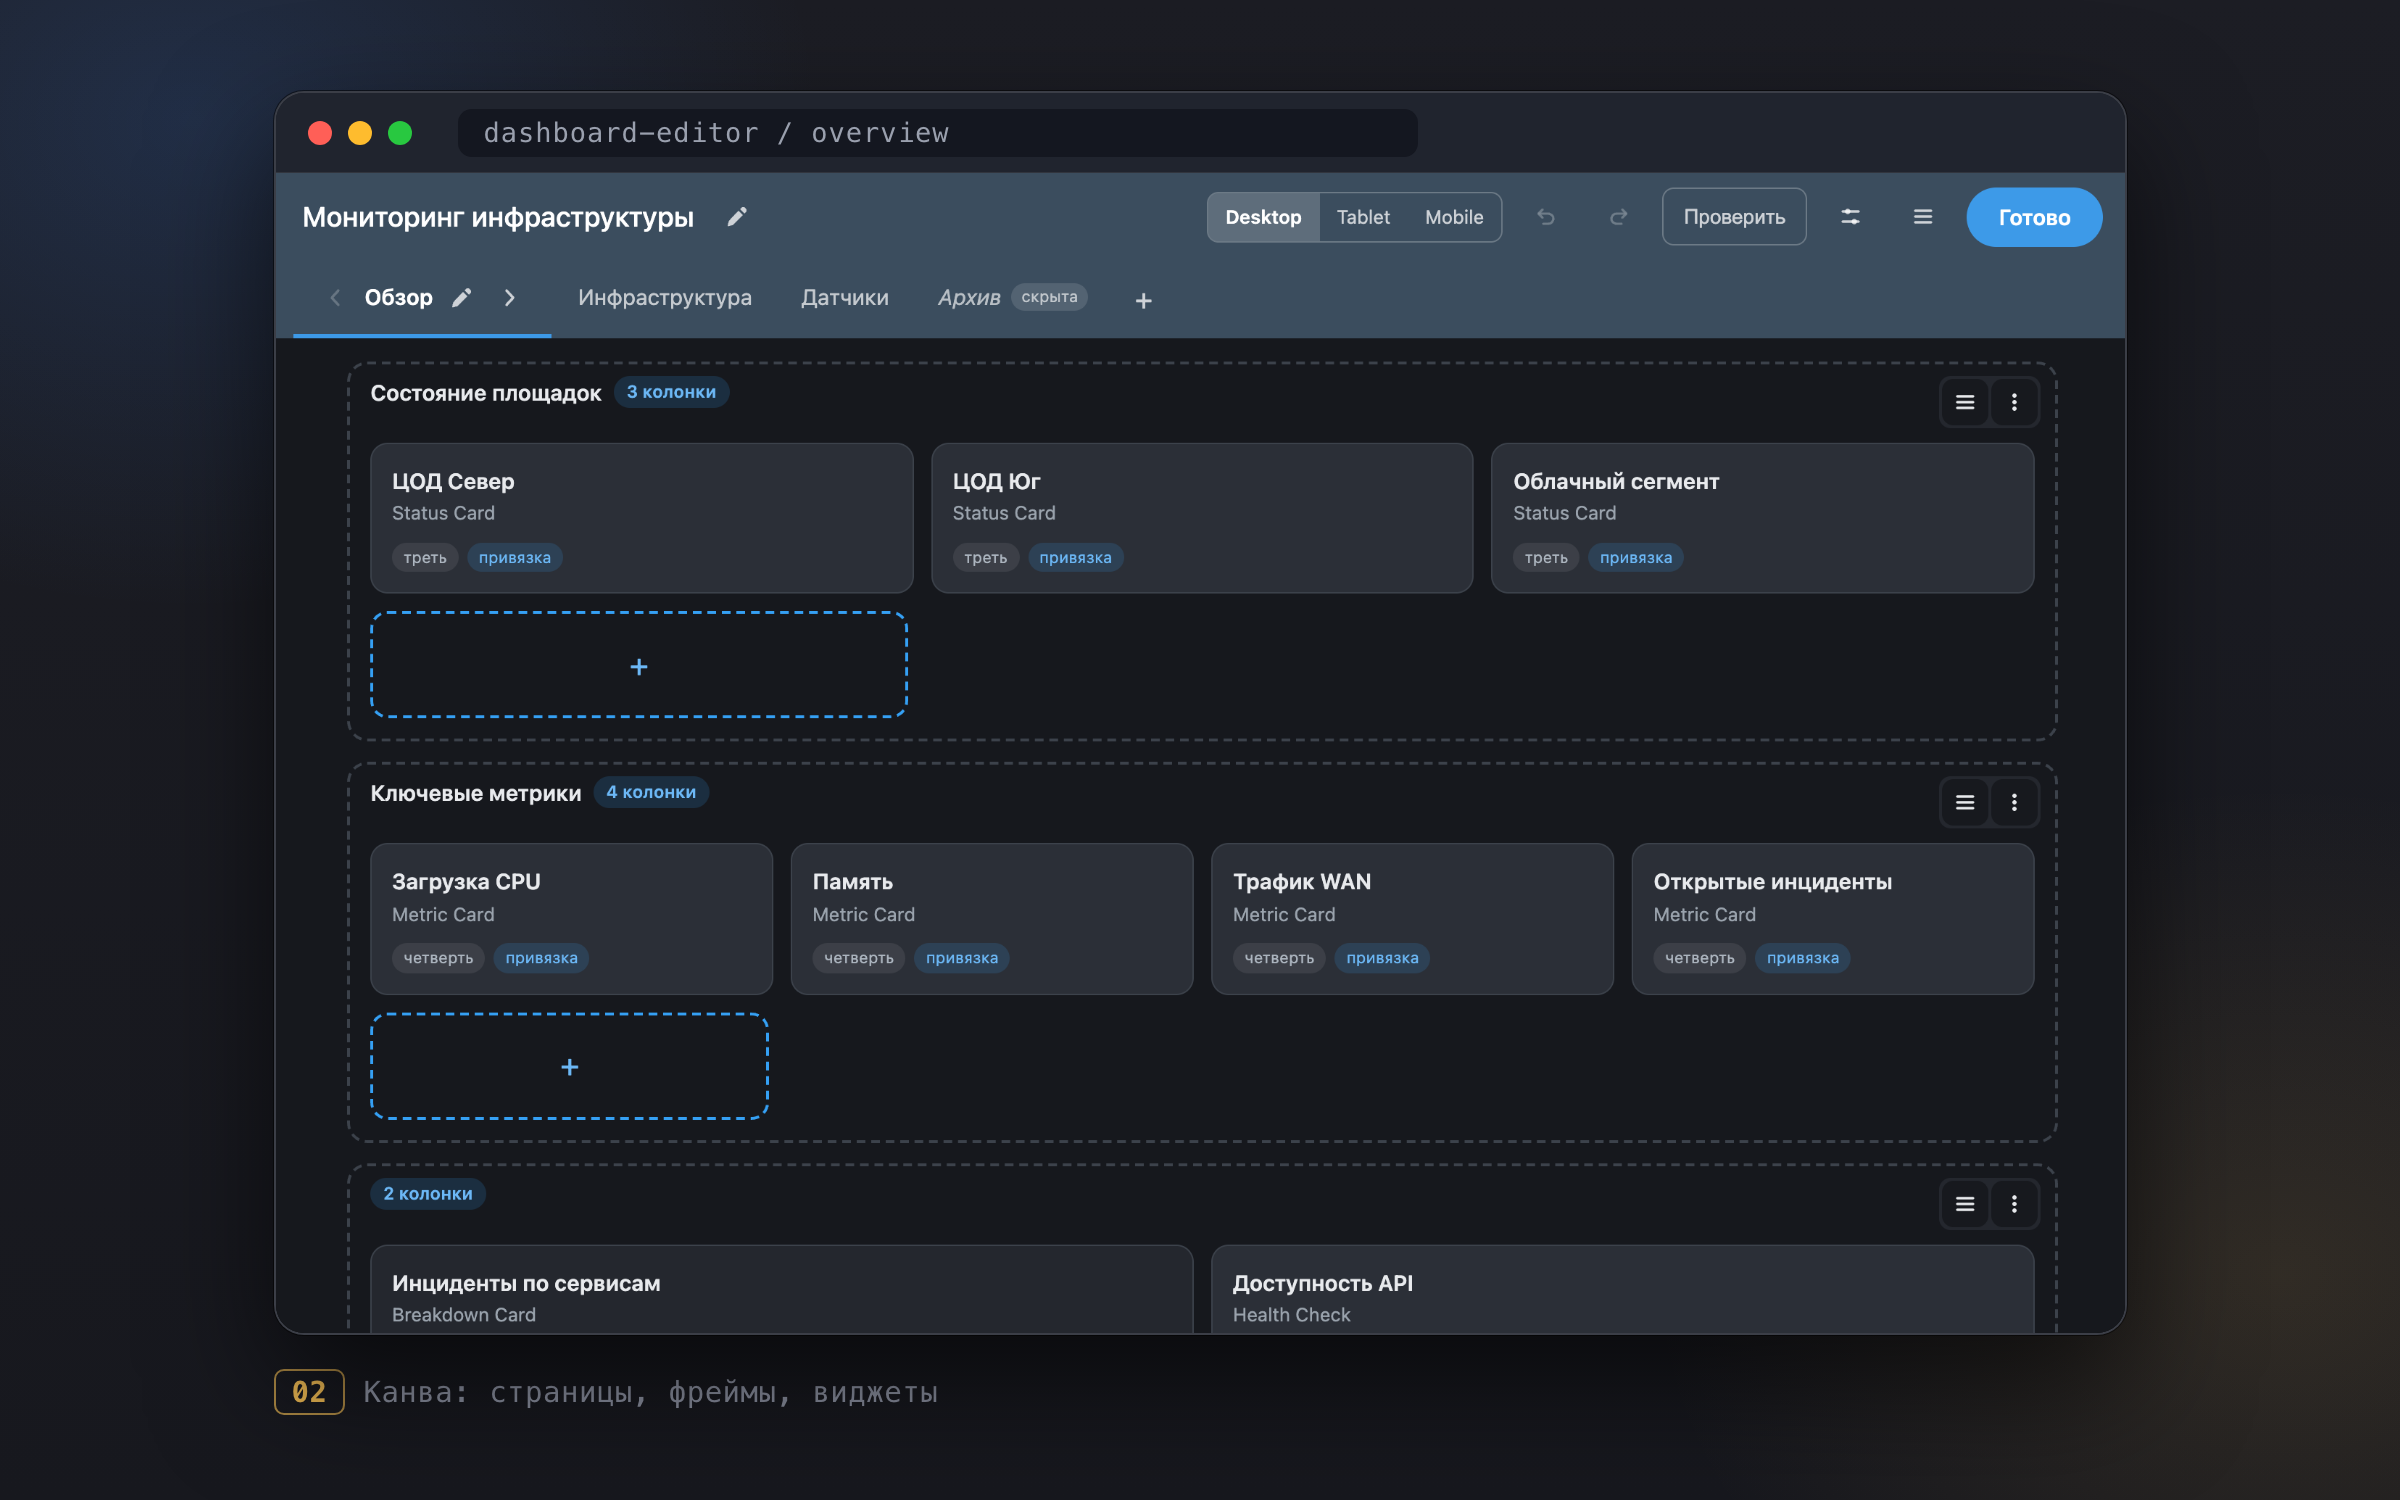Move Обзор tab left with chevron

pos(335,298)
